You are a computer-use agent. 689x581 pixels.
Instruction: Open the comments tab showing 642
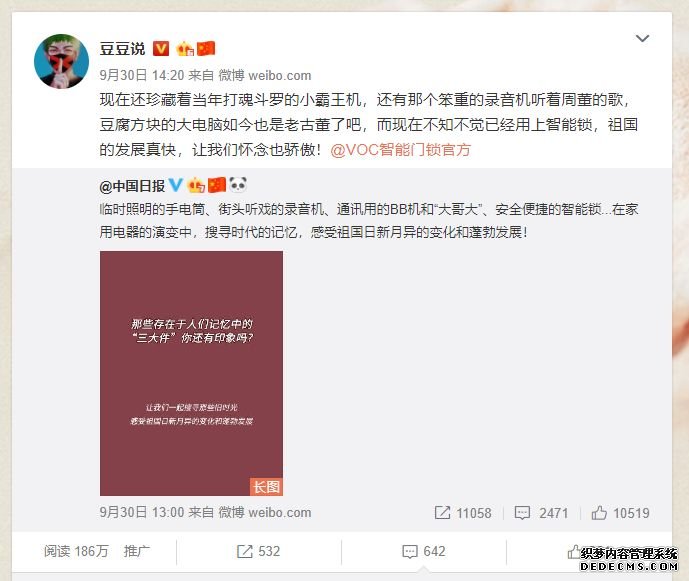pyautogui.click(x=424, y=551)
